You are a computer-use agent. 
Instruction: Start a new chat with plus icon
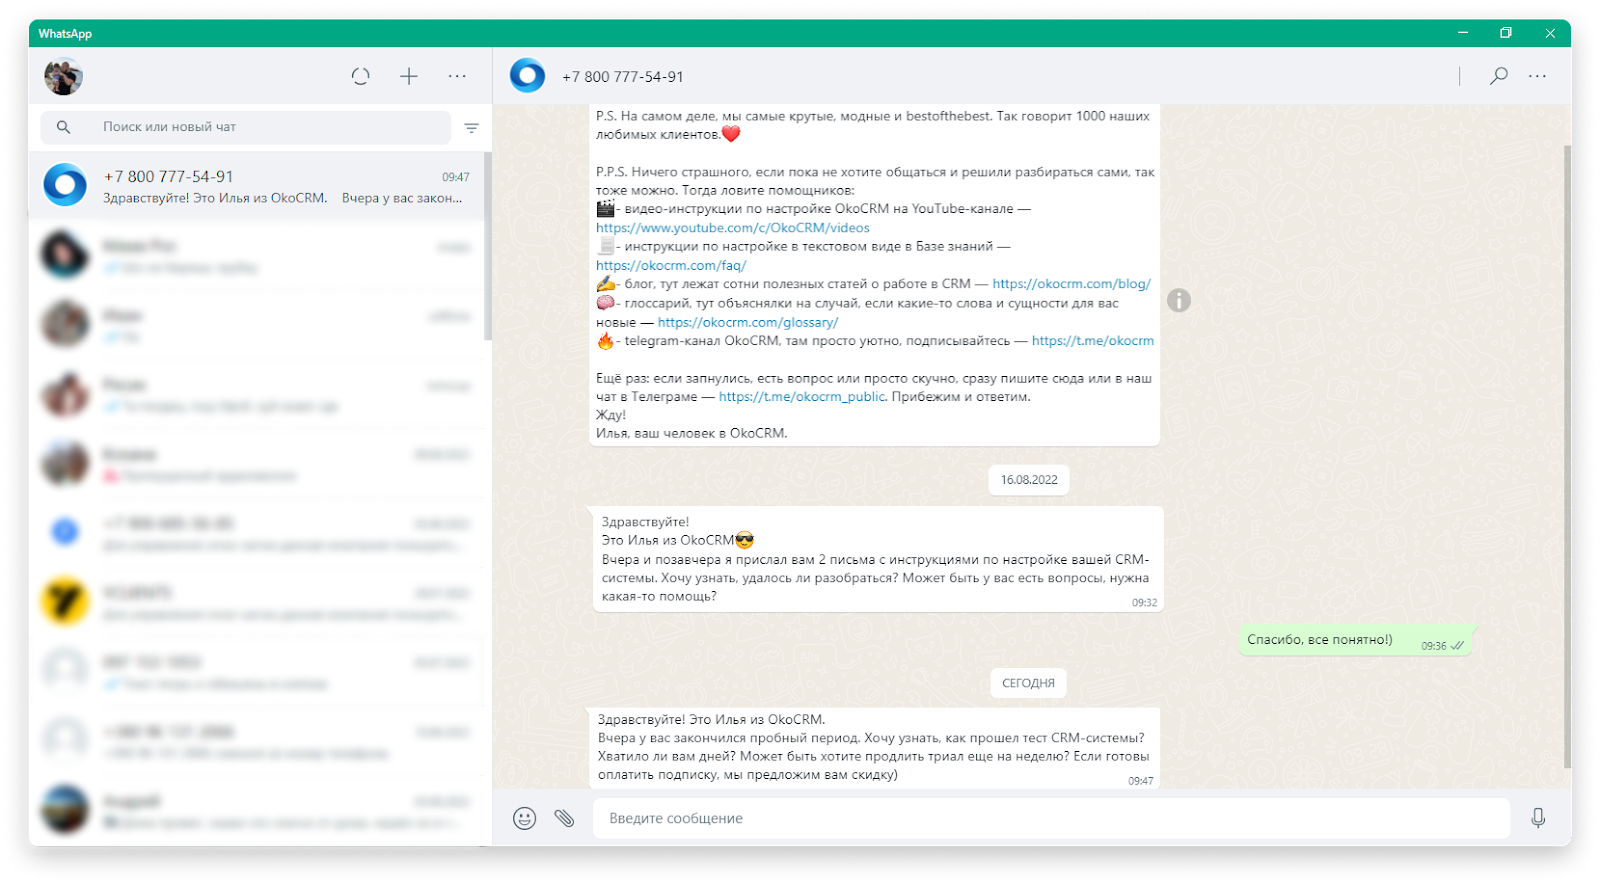(x=409, y=76)
